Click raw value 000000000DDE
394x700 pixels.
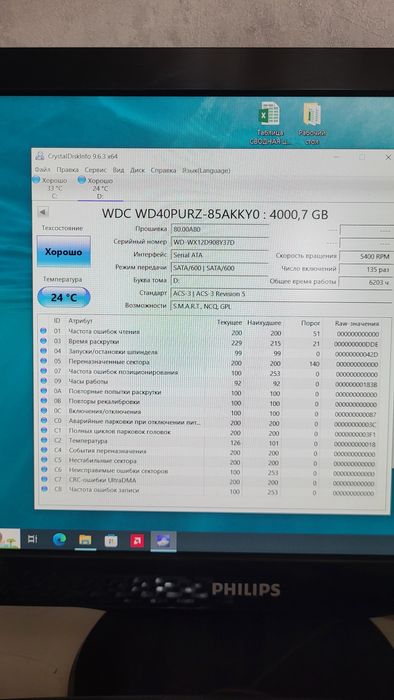tap(356, 344)
